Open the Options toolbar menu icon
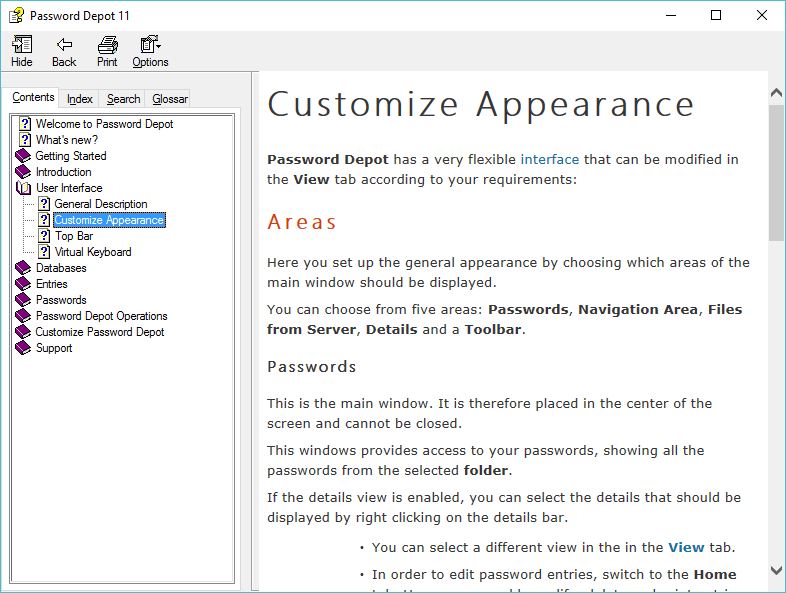Viewport: 786px width, 593px height. pos(150,45)
